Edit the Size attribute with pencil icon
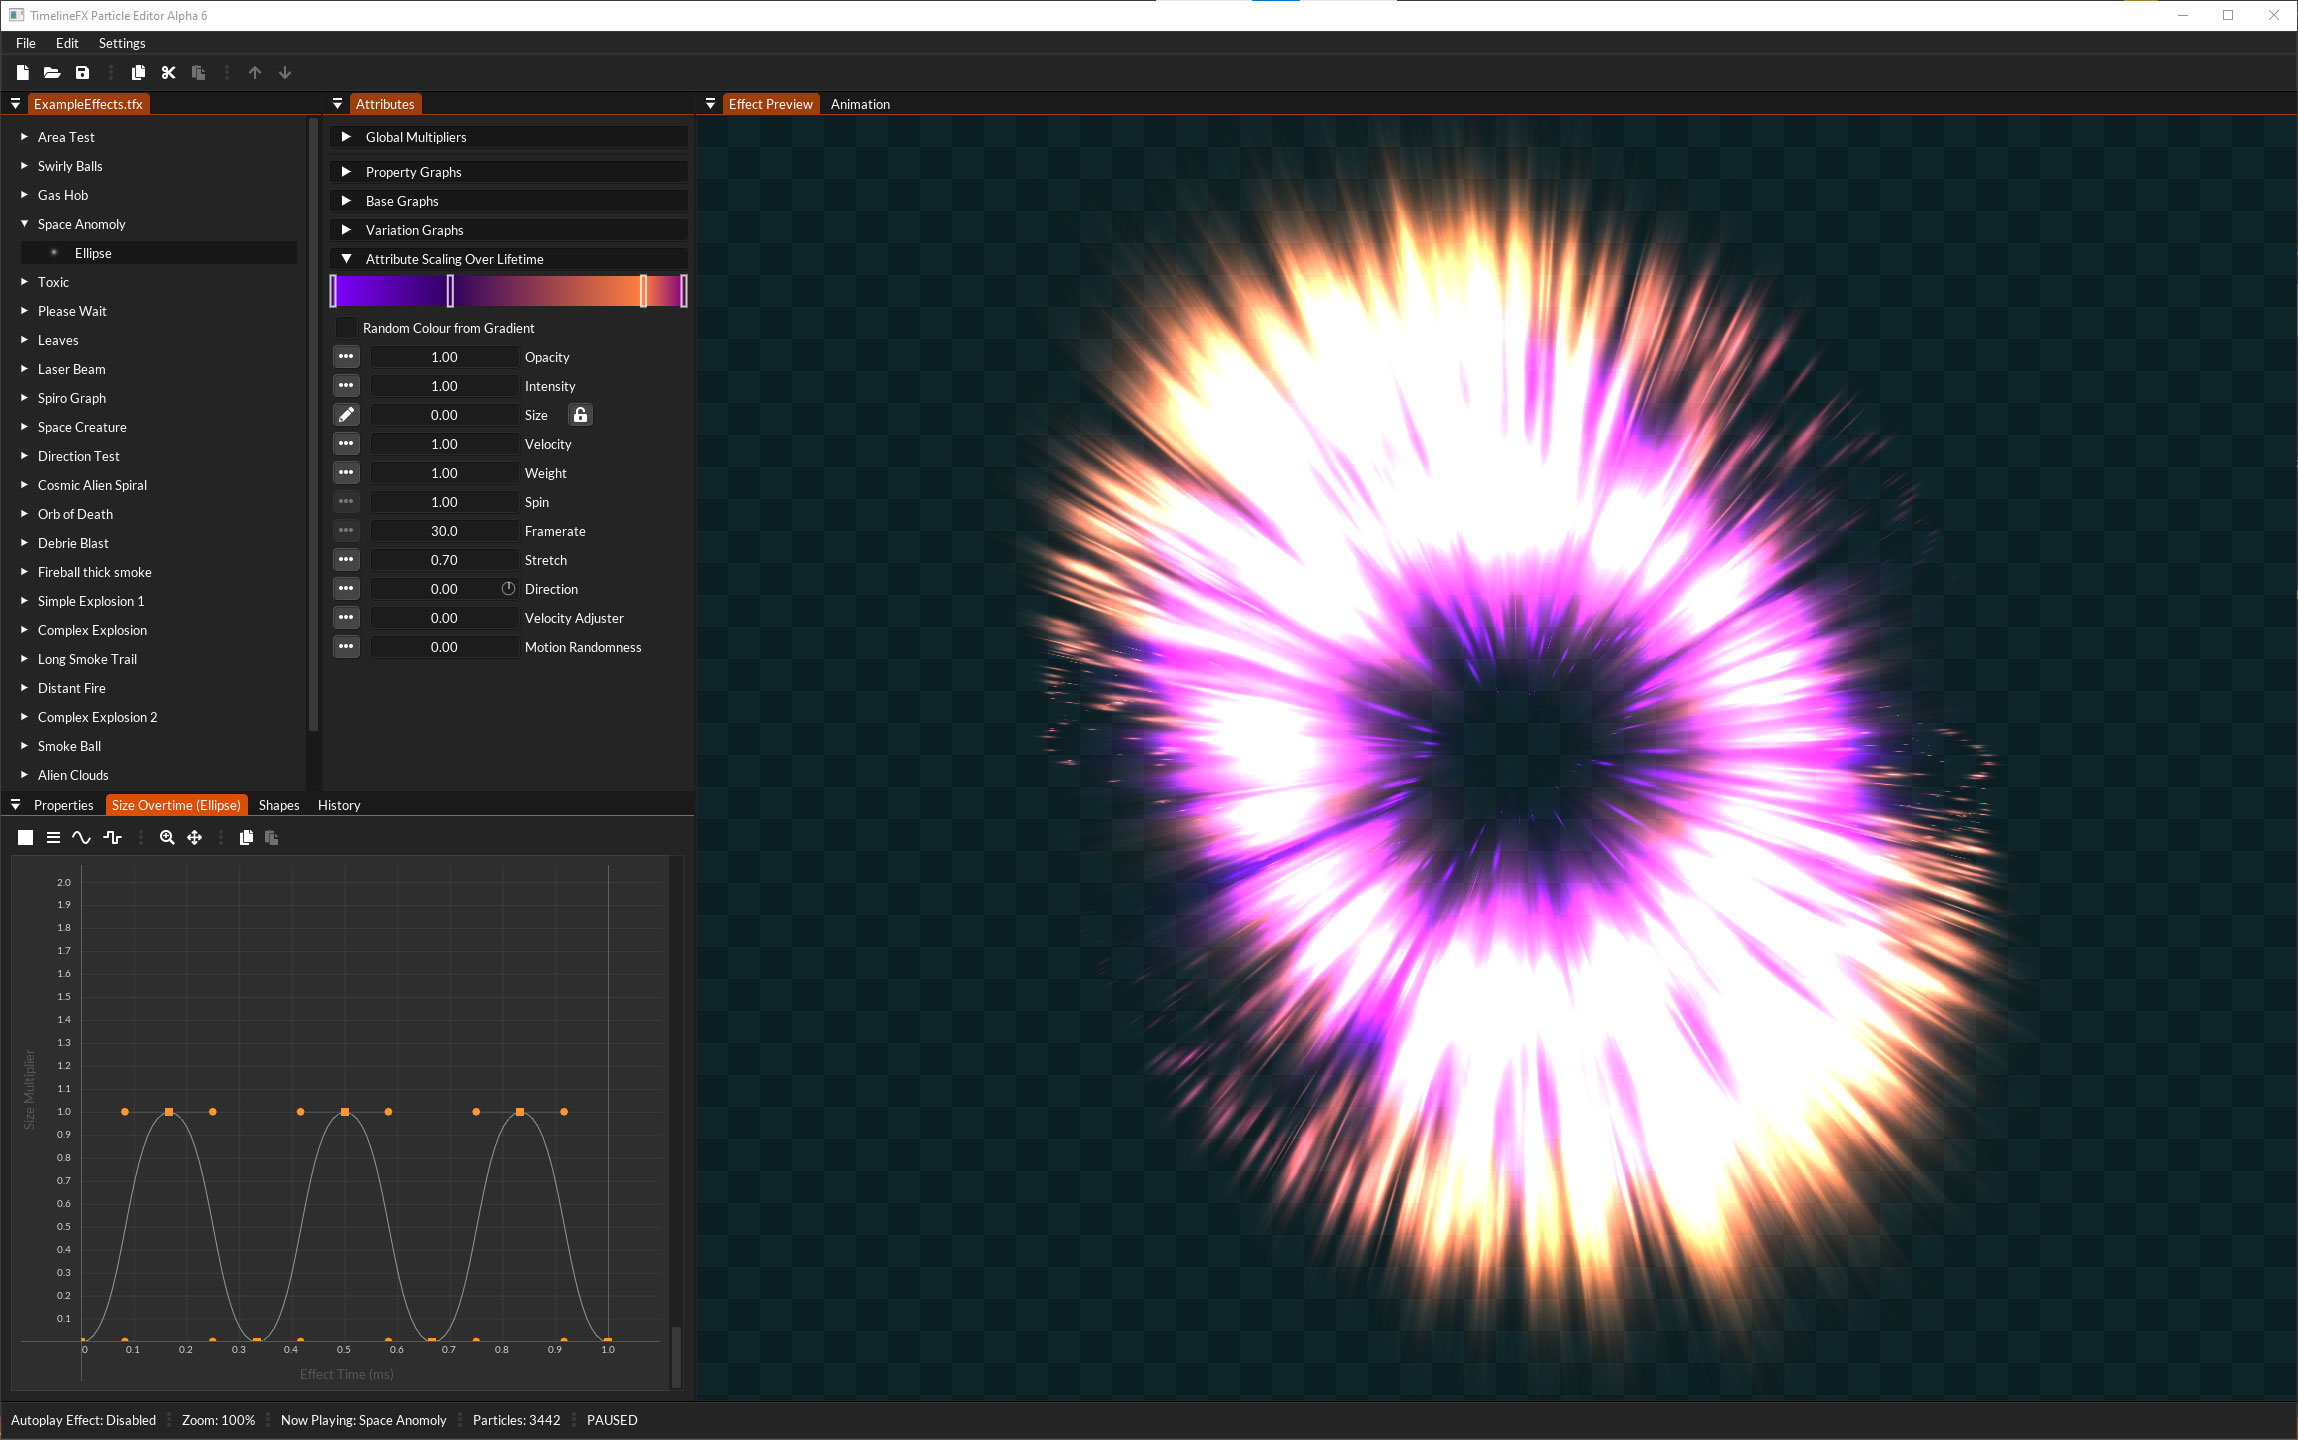Screen dimensions: 2298x1440 (x=346, y=414)
